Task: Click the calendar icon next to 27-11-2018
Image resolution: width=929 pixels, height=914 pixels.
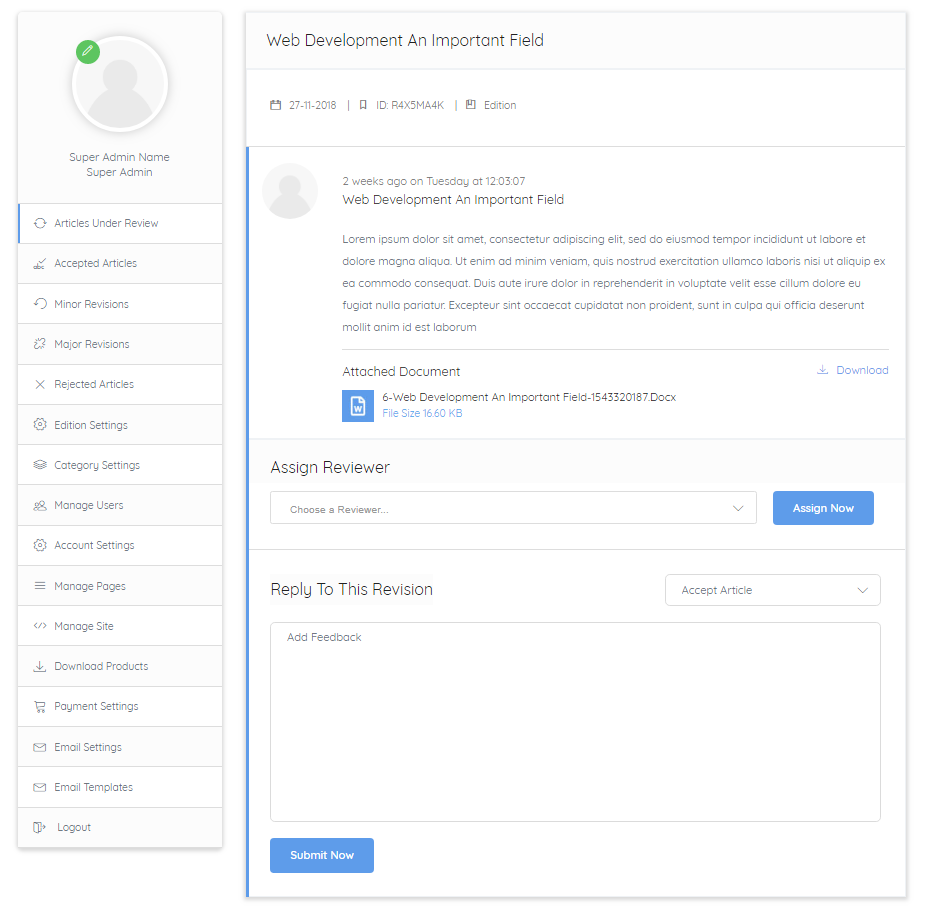Action: (x=276, y=105)
